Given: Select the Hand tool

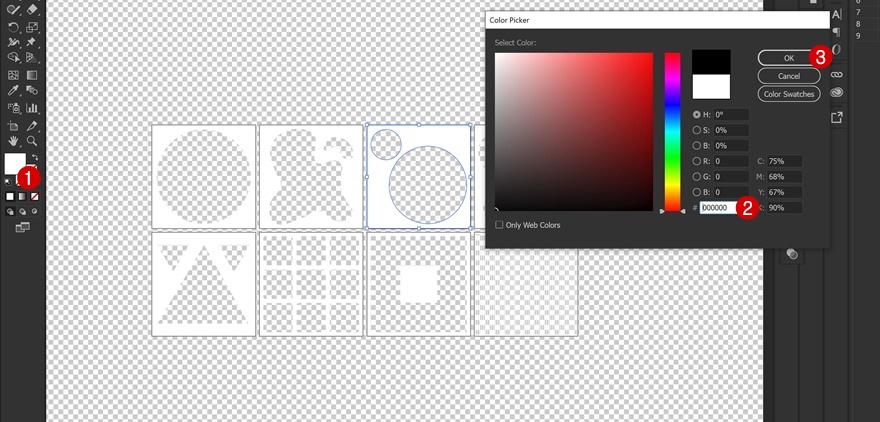Looking at the screenshot, I should tap(13, 141).
